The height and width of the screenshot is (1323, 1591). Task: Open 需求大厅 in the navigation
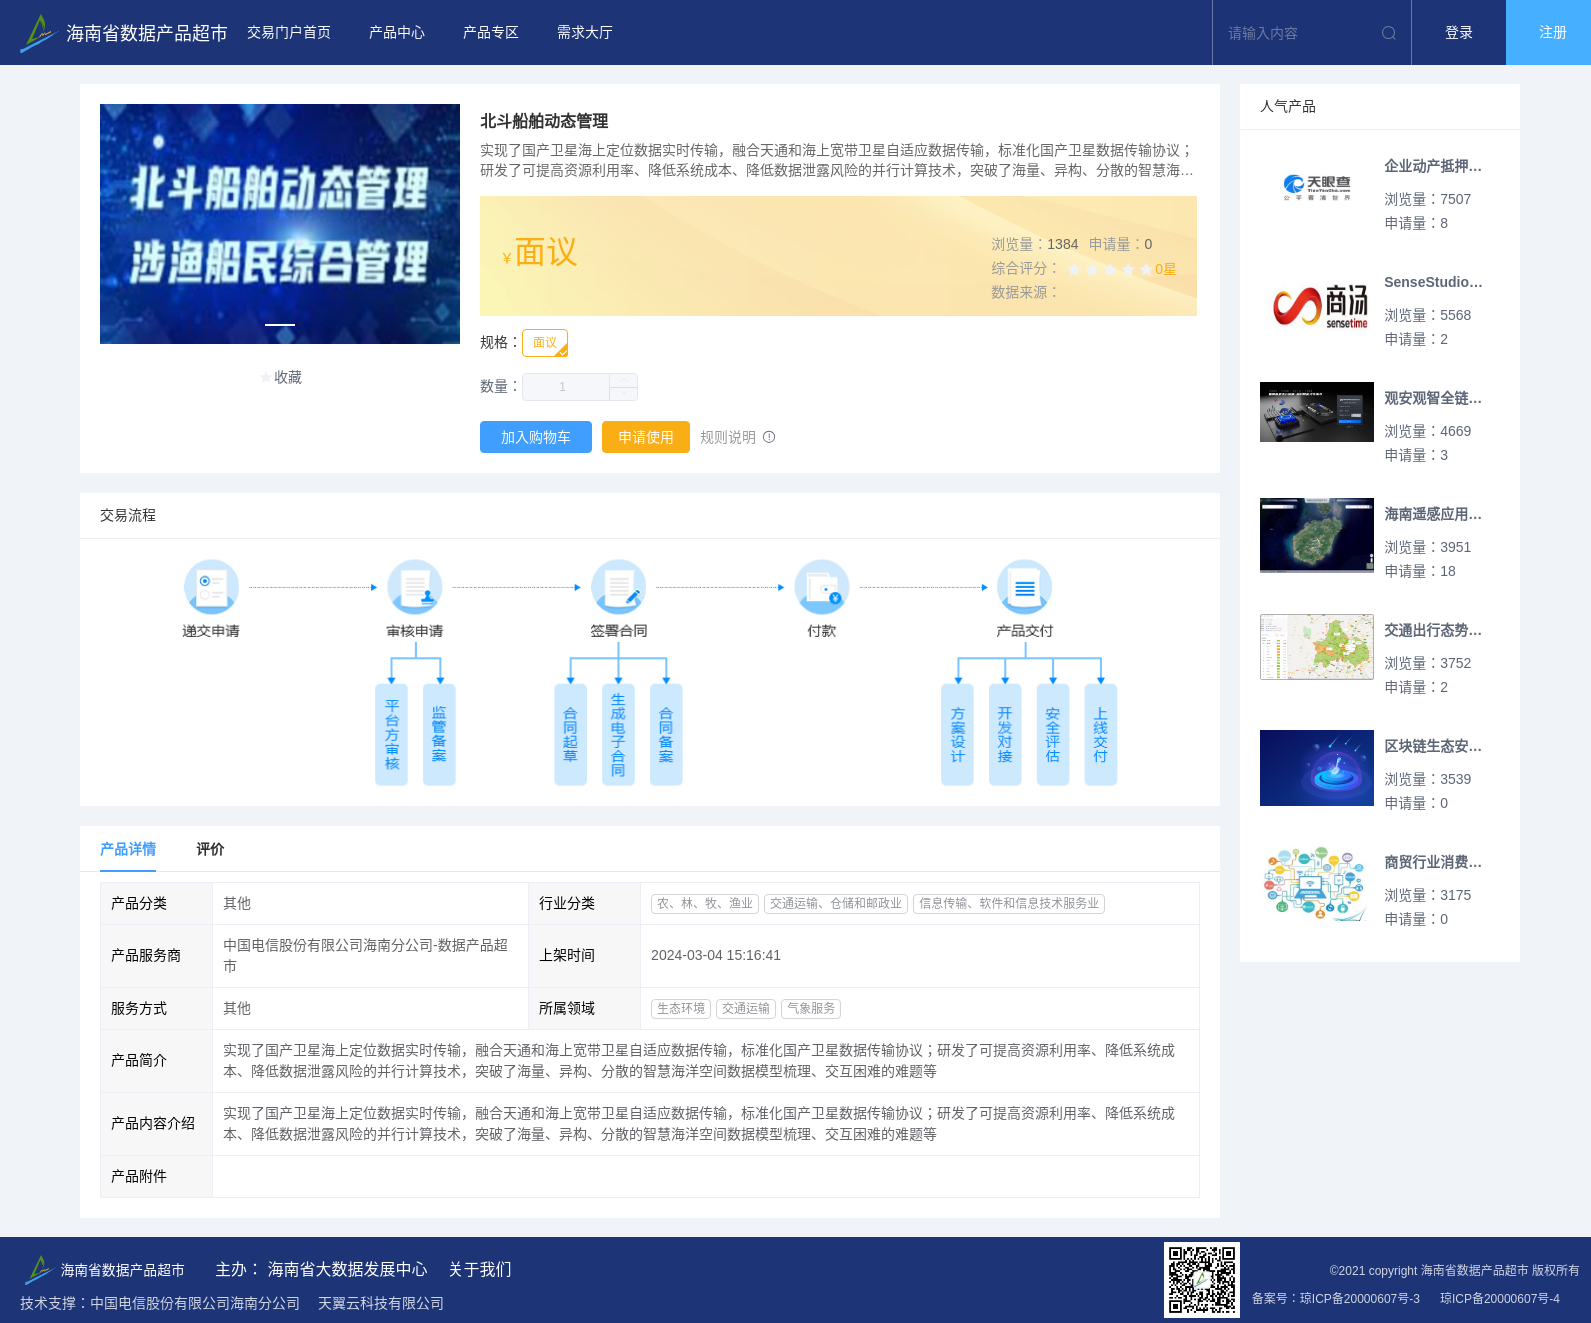click(x=585, y=33)
